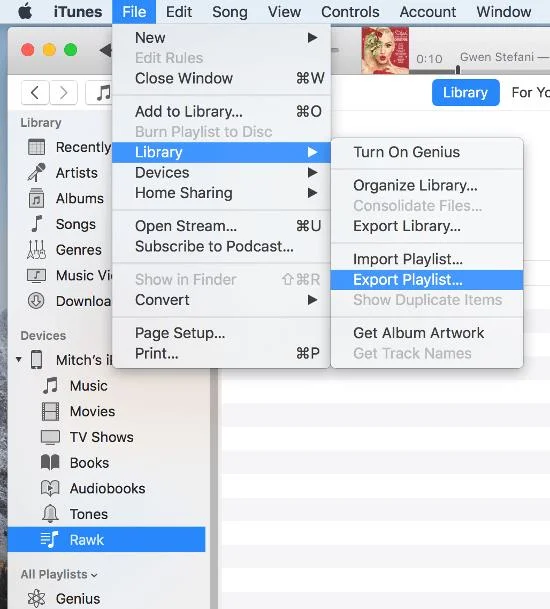Click the Rawk playlist icon
The width and height of the screenshot is (550, 609).
49,539
